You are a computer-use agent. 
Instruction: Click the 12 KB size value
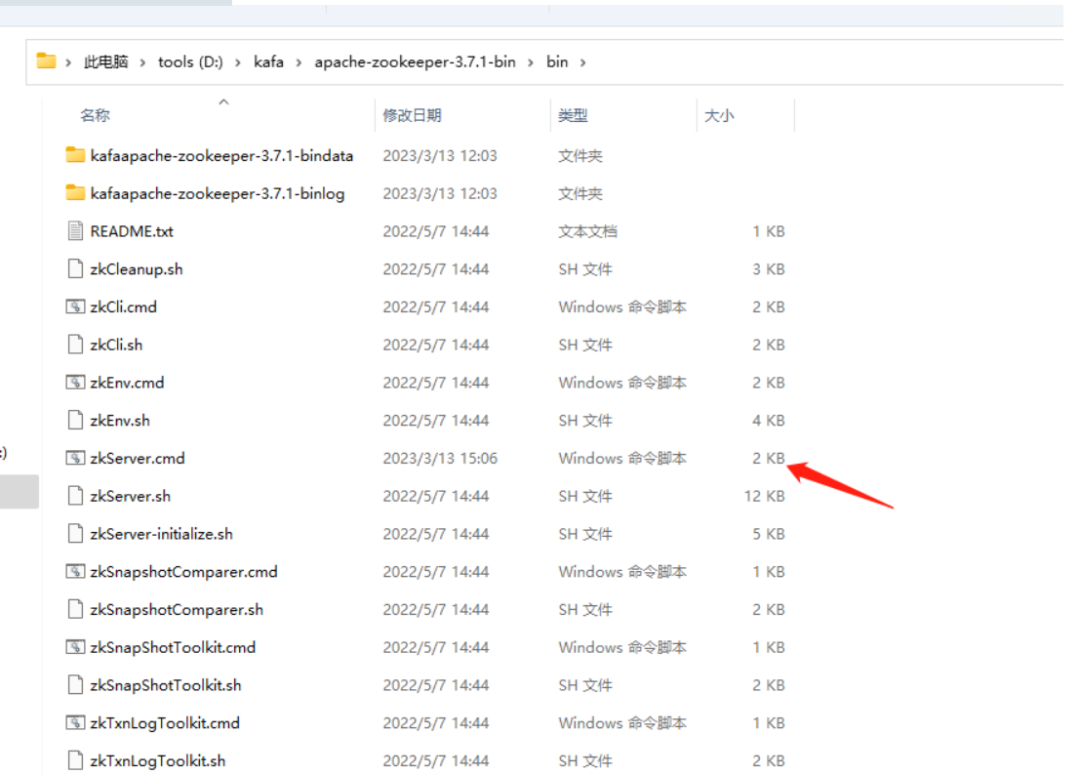click(x=765, y=496)
